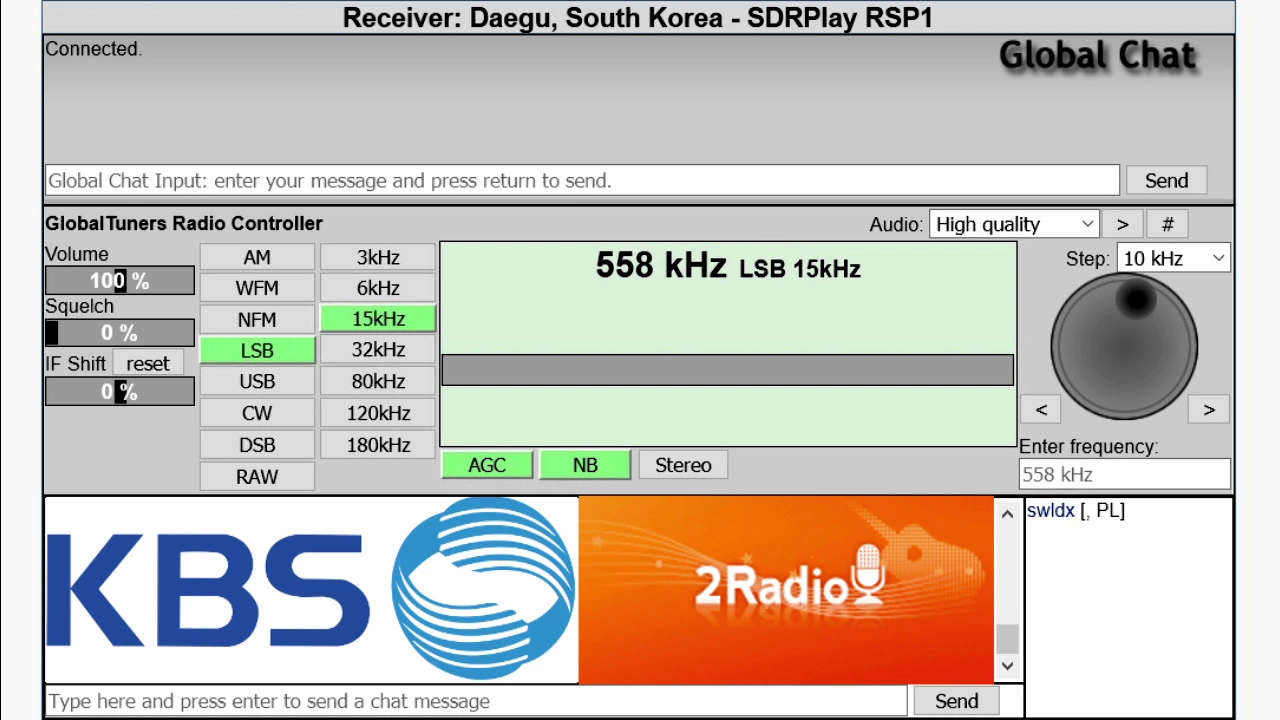1280x720 pixels.
Task: Set bandwidth to 80kHz
Action: pos(378,382)
